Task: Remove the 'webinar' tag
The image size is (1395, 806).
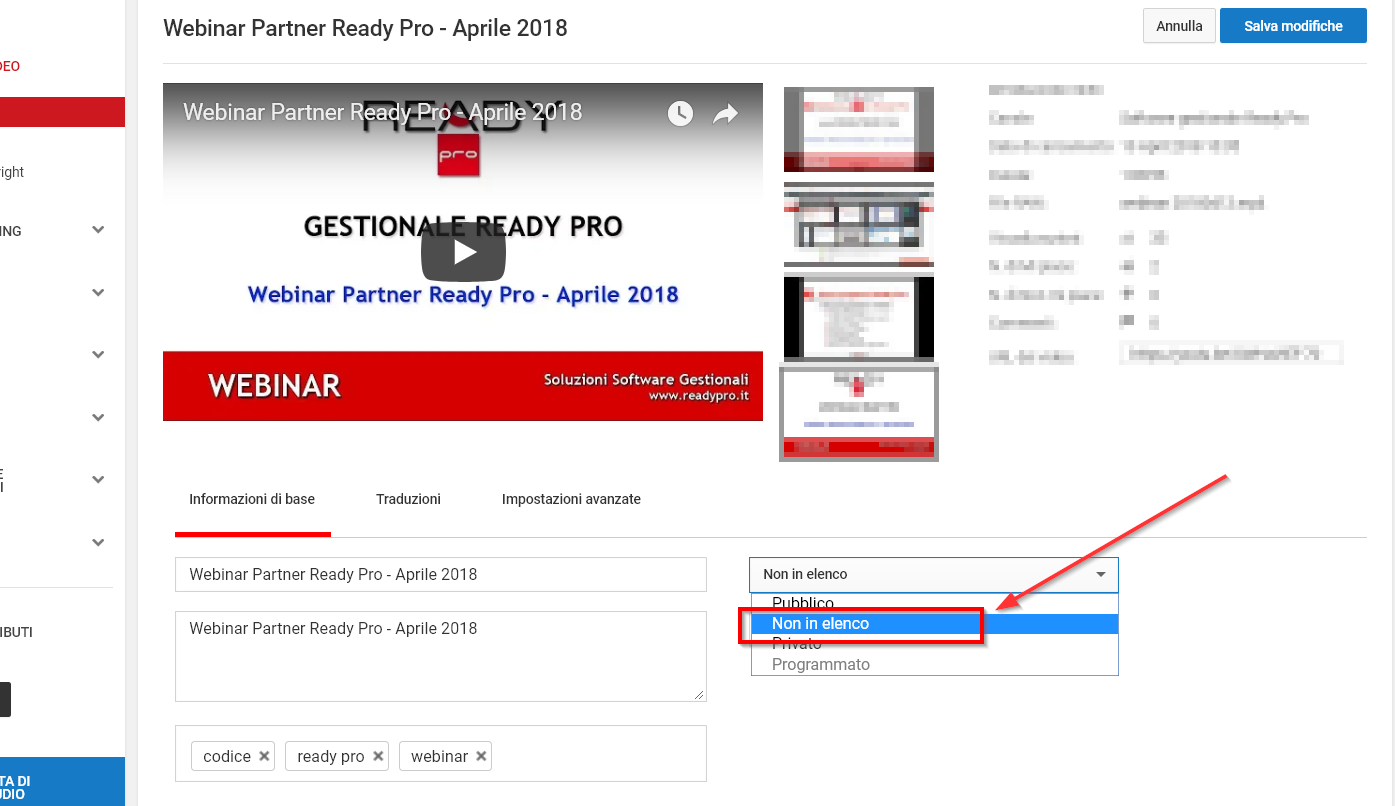Action: pos(481,756)
